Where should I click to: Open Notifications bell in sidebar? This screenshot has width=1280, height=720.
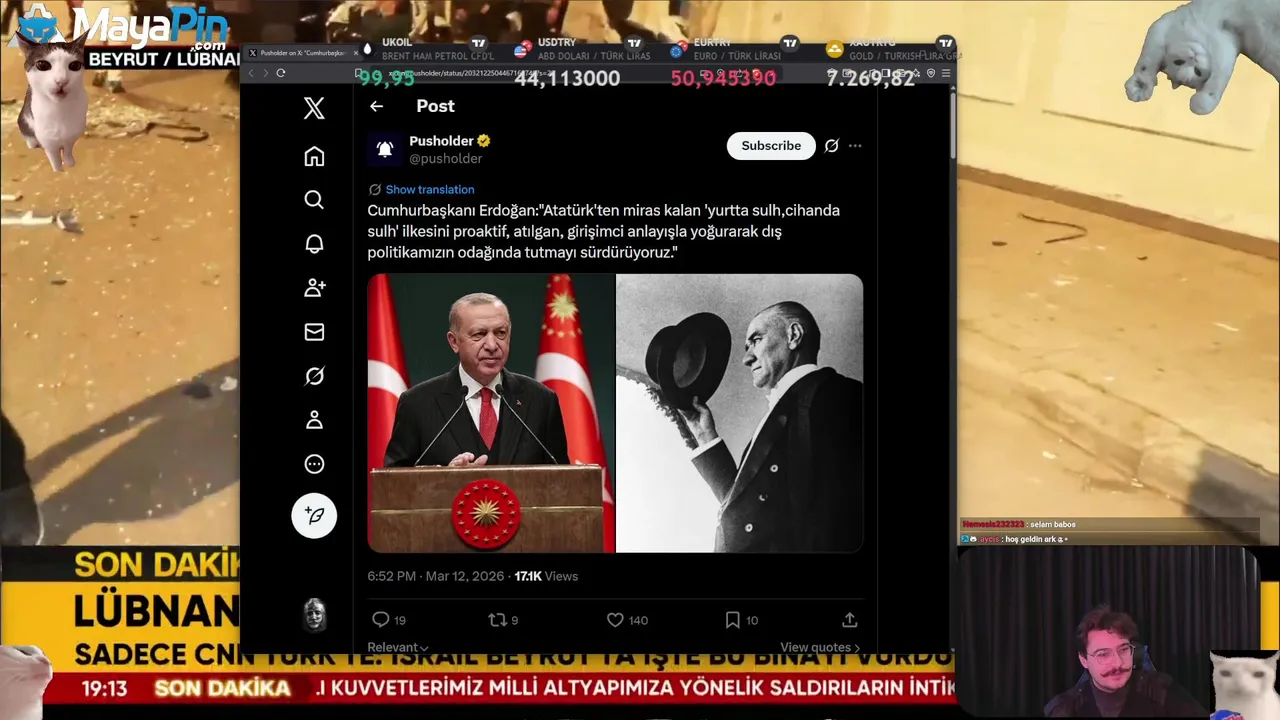(x=314, y=244)
